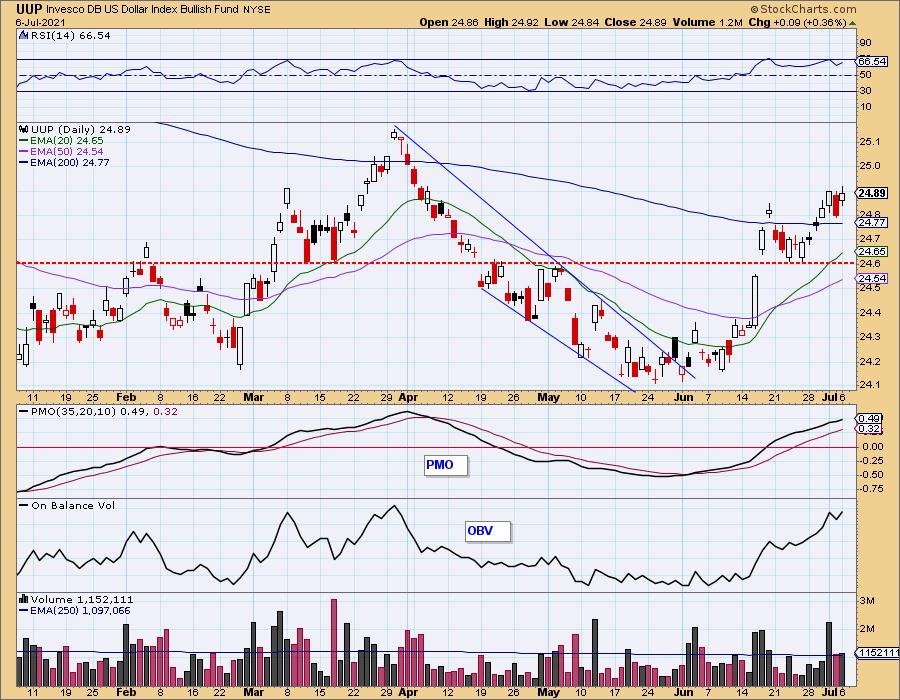
Task: Click the blue EMA(200) legend line swatch
Action: click(x=24, y=162)
